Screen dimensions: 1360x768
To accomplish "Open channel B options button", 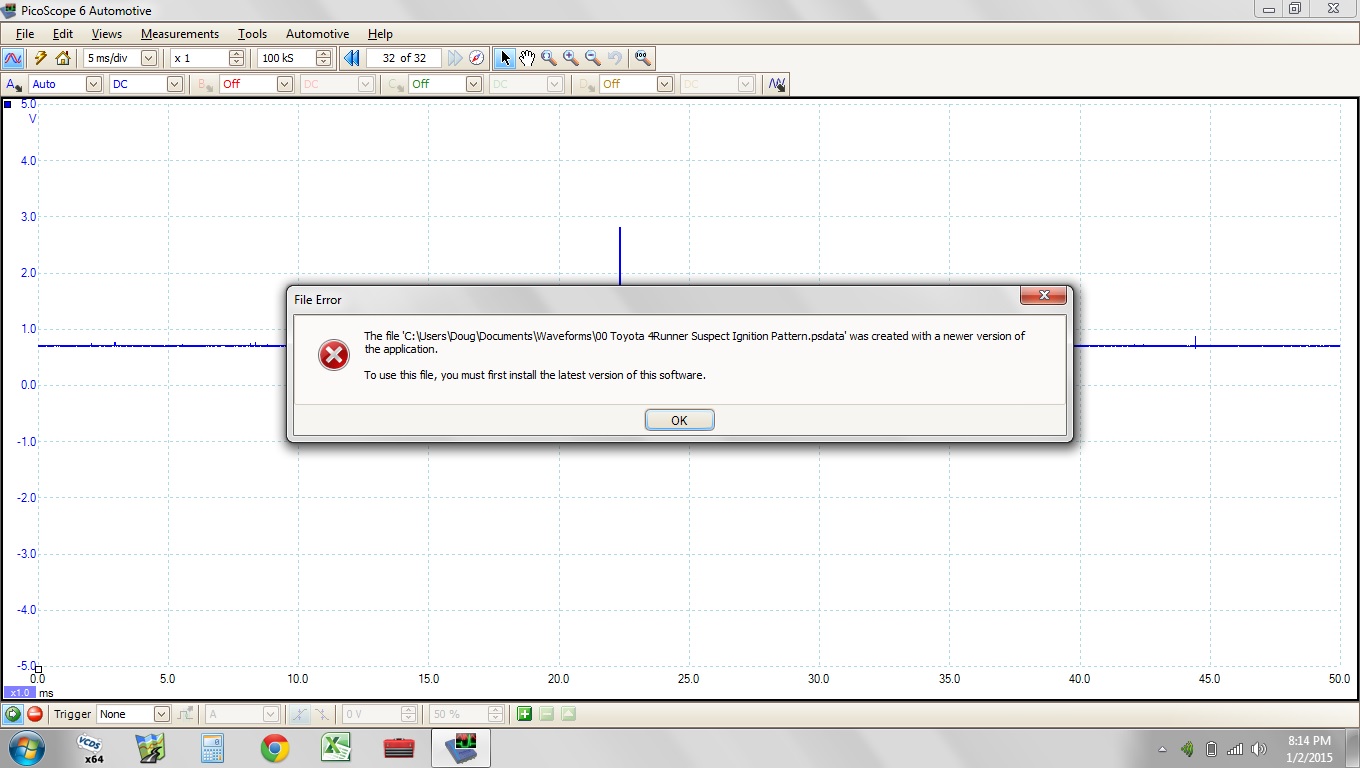I will (206, 84).
